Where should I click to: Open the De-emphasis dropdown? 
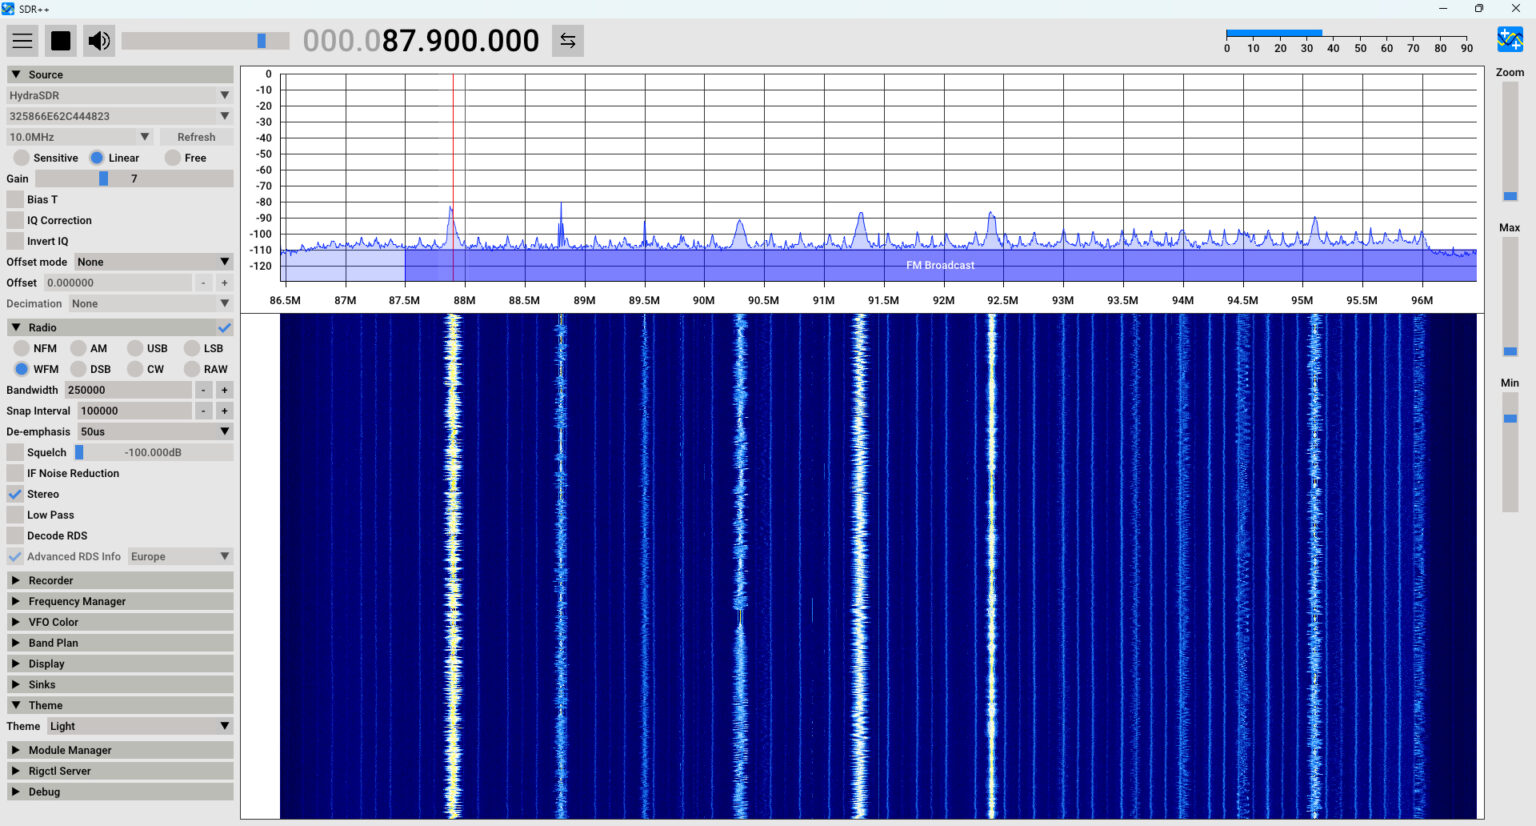pyautogui.click(x=155, y=431)
